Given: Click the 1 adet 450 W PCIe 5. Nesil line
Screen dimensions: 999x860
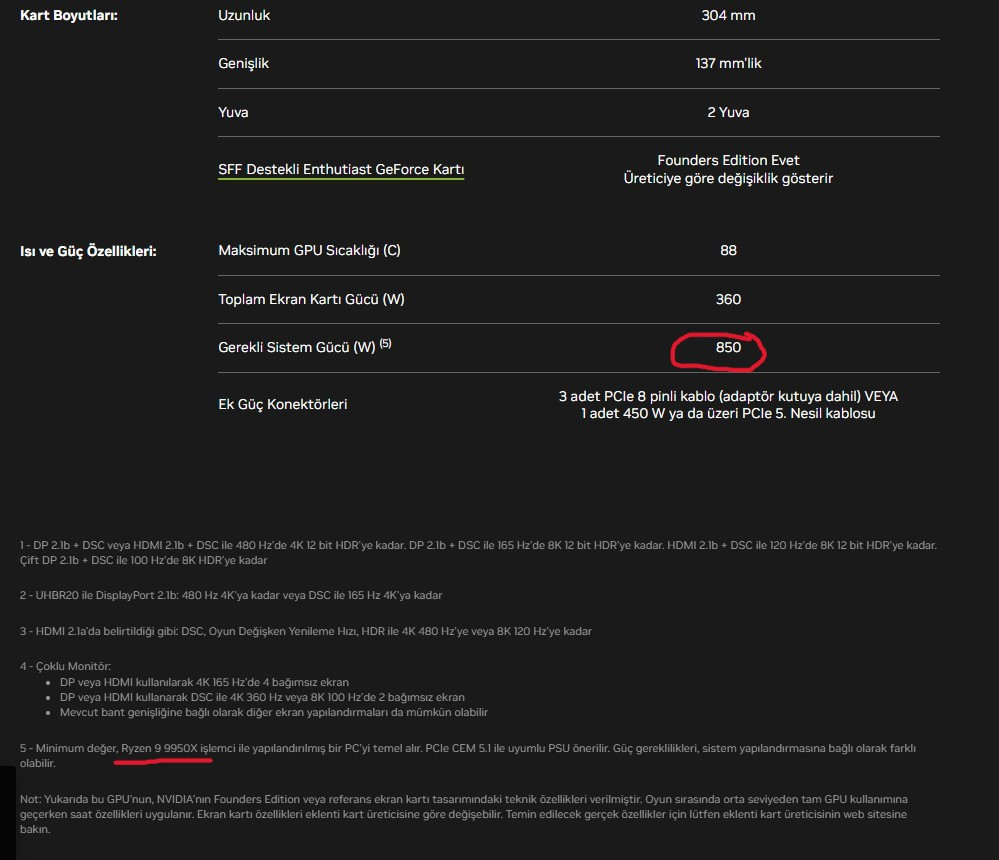Looking at the screenshot, I should [728, 413].
